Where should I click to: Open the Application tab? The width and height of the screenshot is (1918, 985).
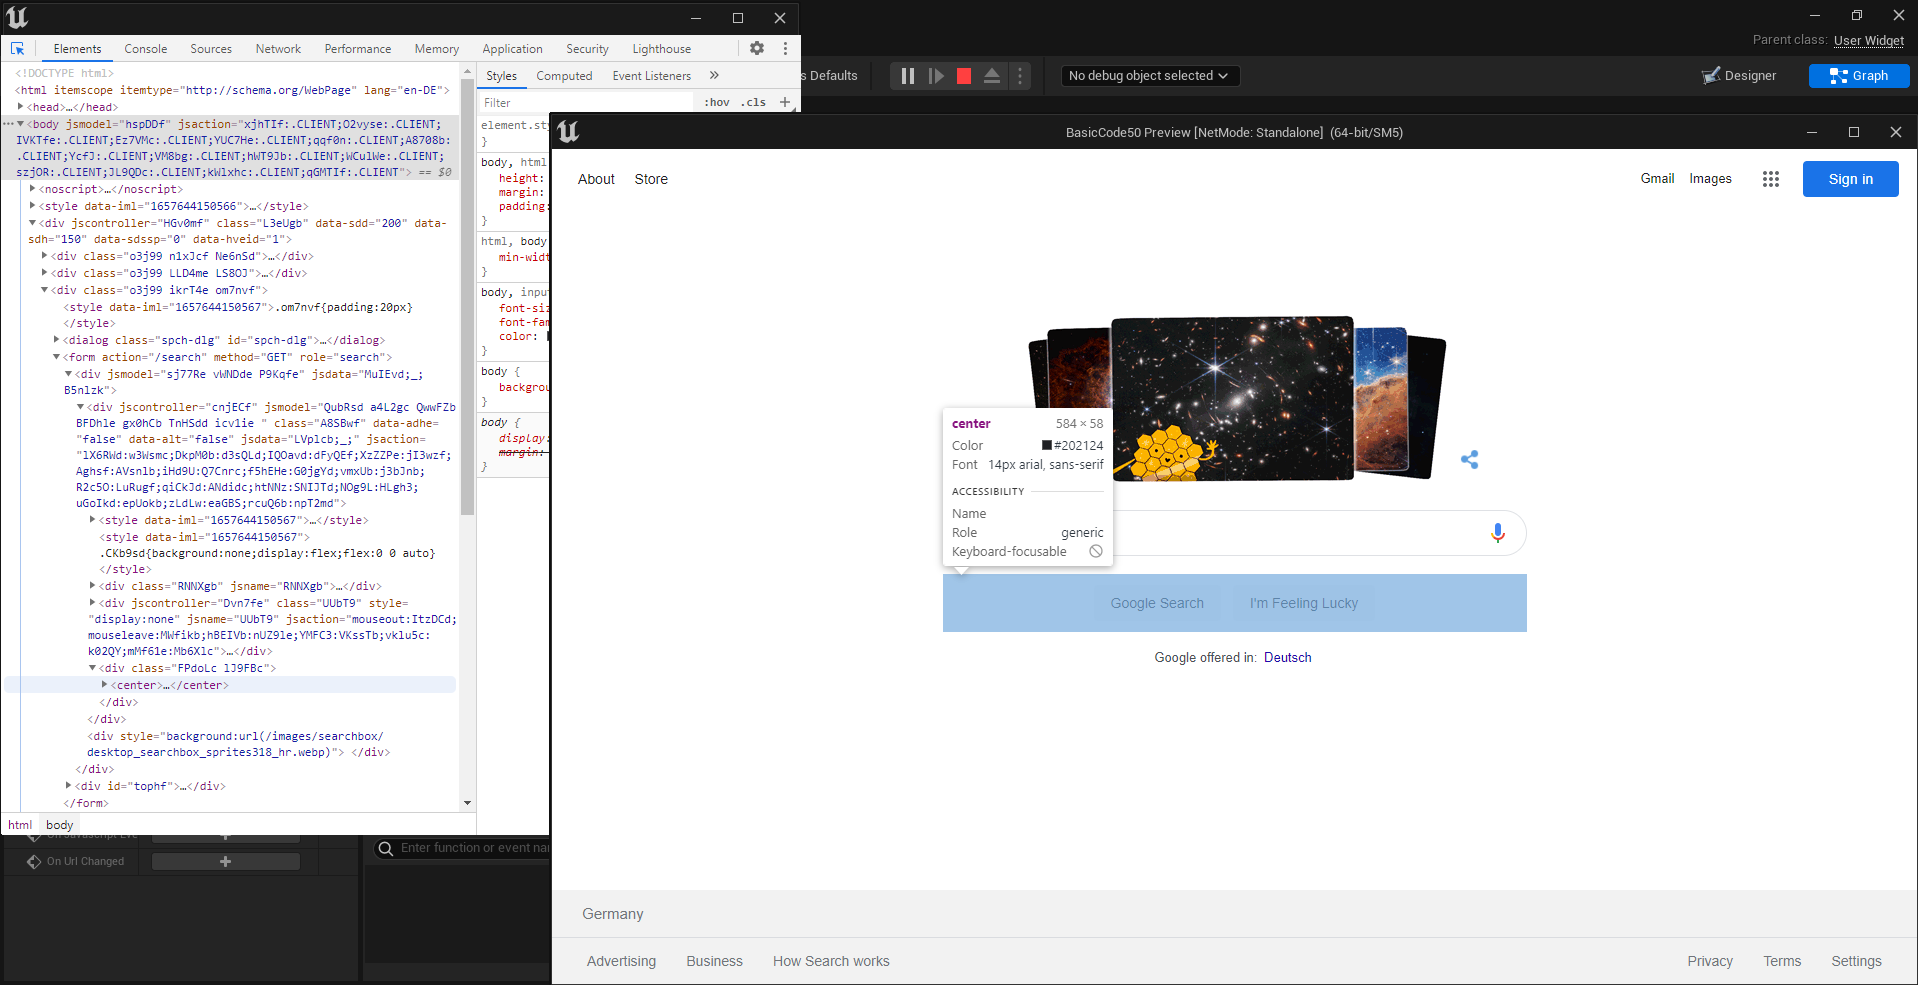pyautogui.click(x=512, y=48)
